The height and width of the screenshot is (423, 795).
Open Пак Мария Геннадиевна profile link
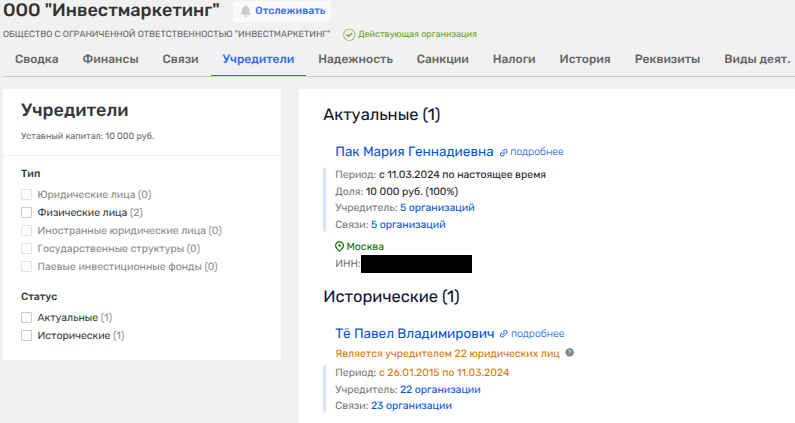(x=414, y=152)
